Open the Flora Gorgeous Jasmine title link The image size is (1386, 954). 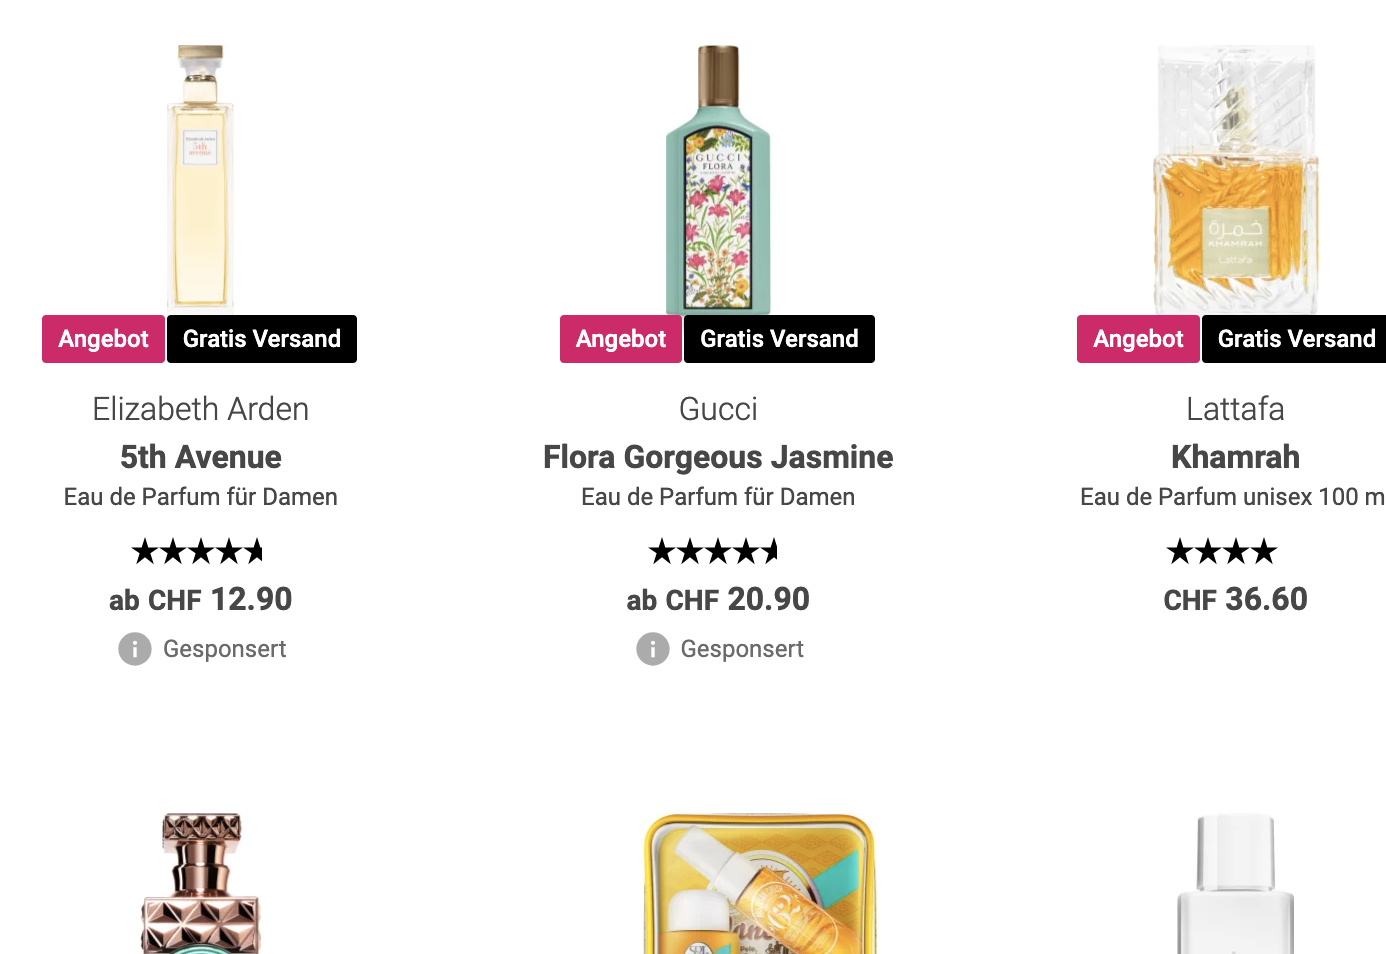coord(718,457)
